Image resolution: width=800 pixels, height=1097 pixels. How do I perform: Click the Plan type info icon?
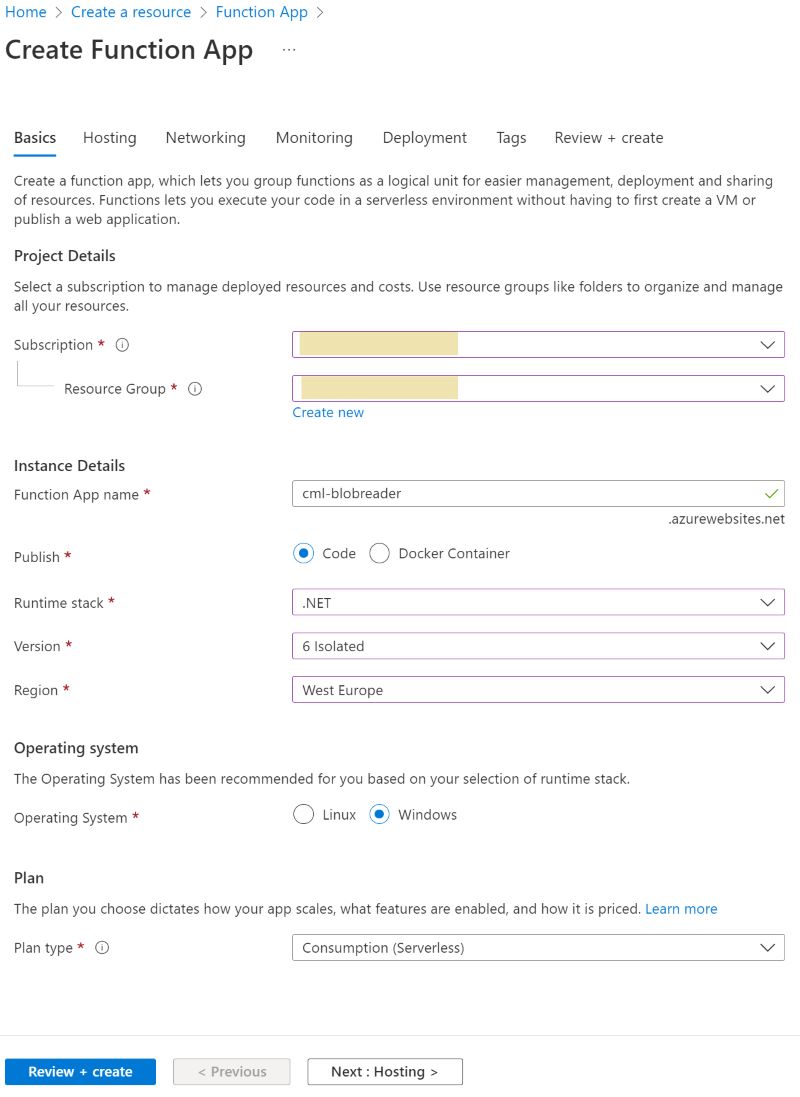(101, 947)
